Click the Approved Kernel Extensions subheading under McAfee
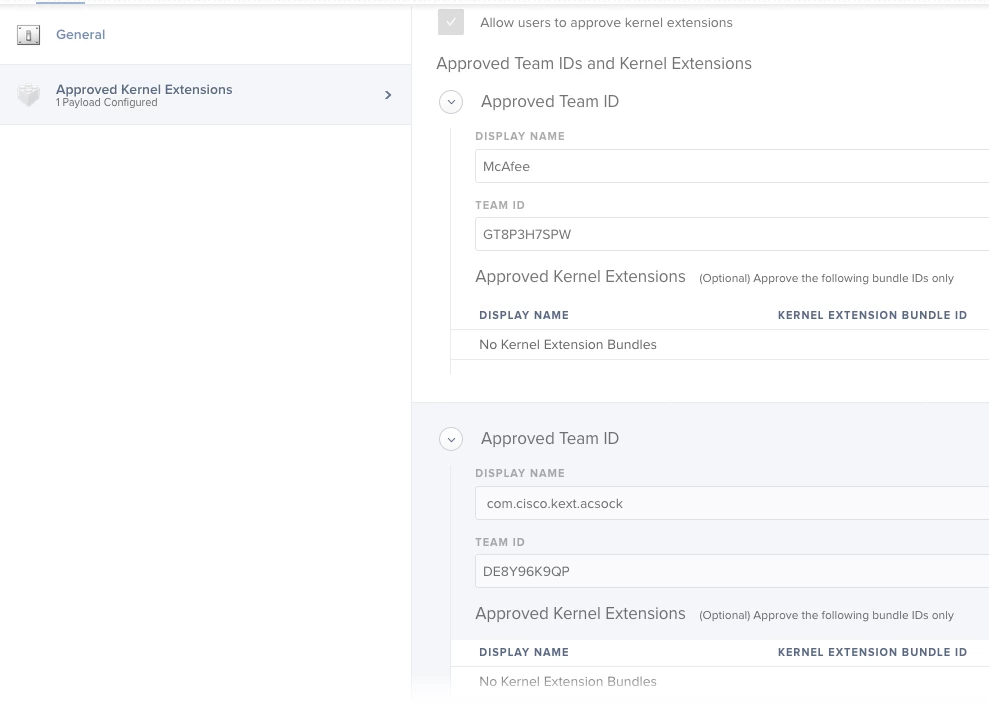The width and height of the screenshot is (989, 704). 580,277
